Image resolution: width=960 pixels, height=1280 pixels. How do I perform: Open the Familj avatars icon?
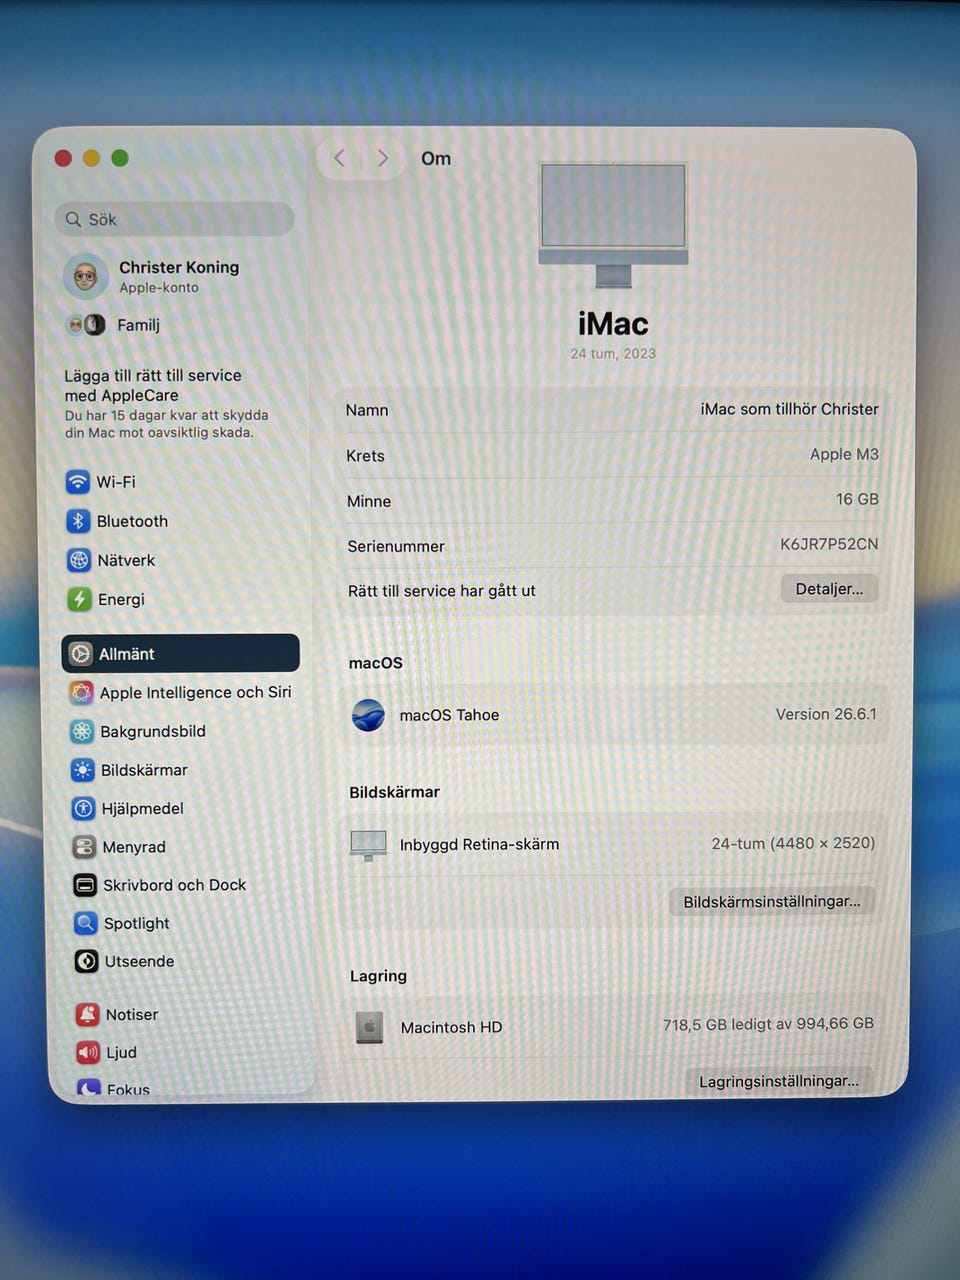pyautogui.click(x=86, y=325)
